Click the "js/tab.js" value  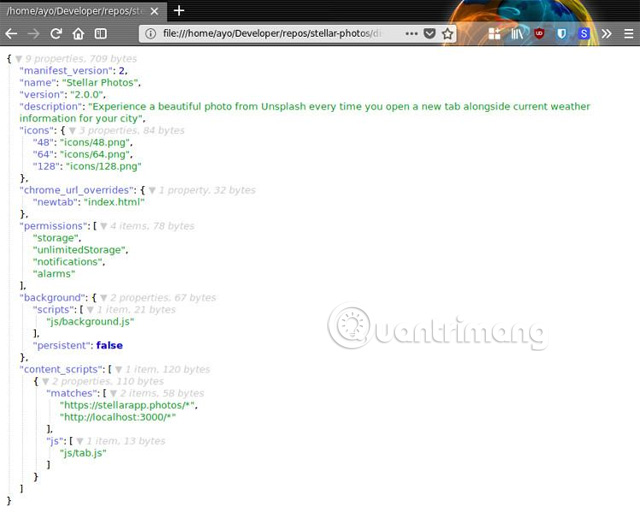tap(83, 453)
